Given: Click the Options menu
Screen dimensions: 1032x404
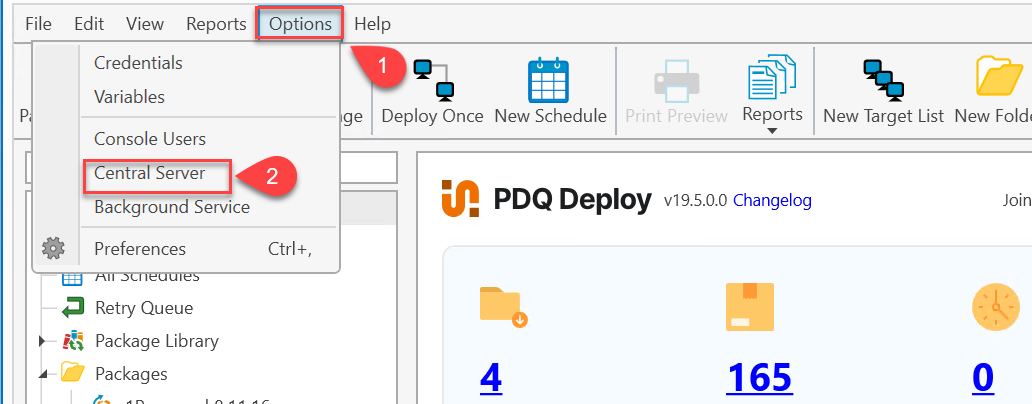Looking at the screenshot, I should click(x=300, y=24).
